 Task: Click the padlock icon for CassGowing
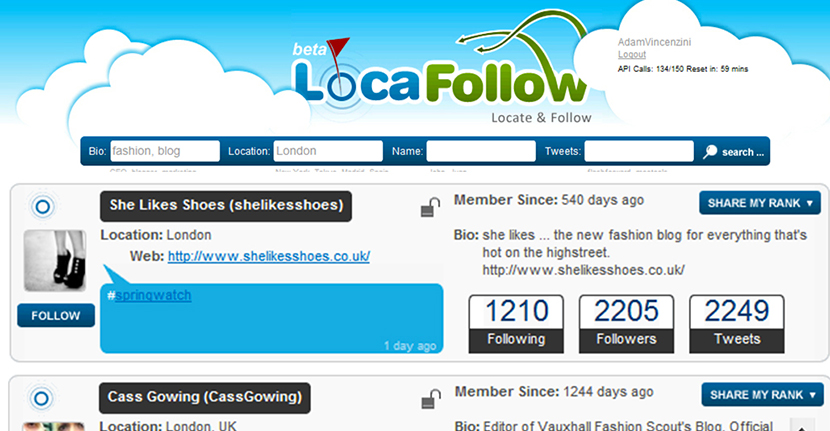[431, 399]
